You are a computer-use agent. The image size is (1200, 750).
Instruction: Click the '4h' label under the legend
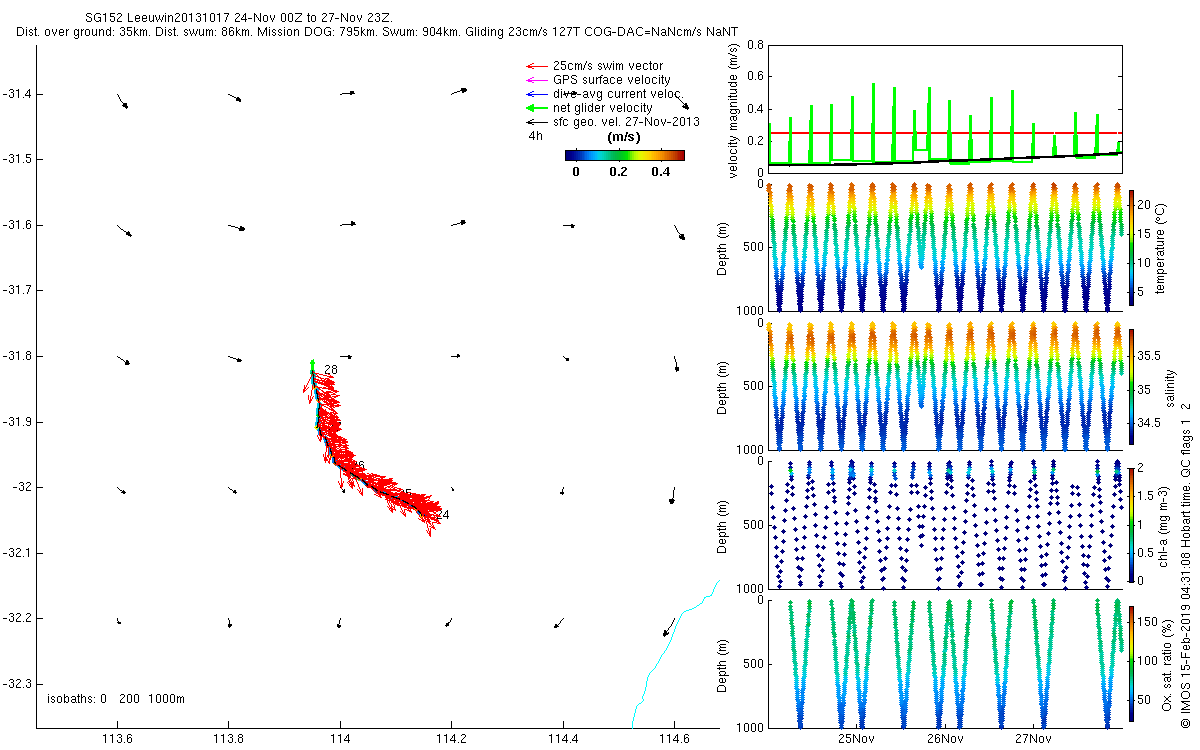535,136
